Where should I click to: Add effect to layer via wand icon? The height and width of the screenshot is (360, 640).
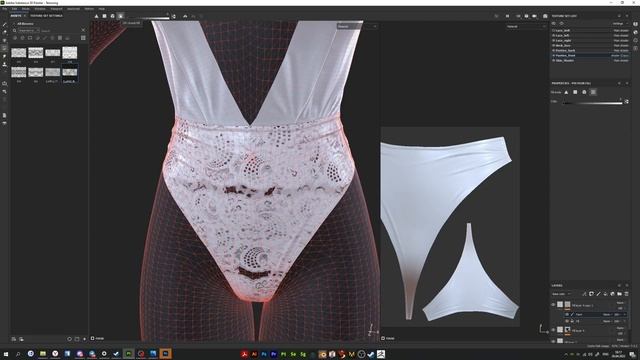[x=584, y=294]
